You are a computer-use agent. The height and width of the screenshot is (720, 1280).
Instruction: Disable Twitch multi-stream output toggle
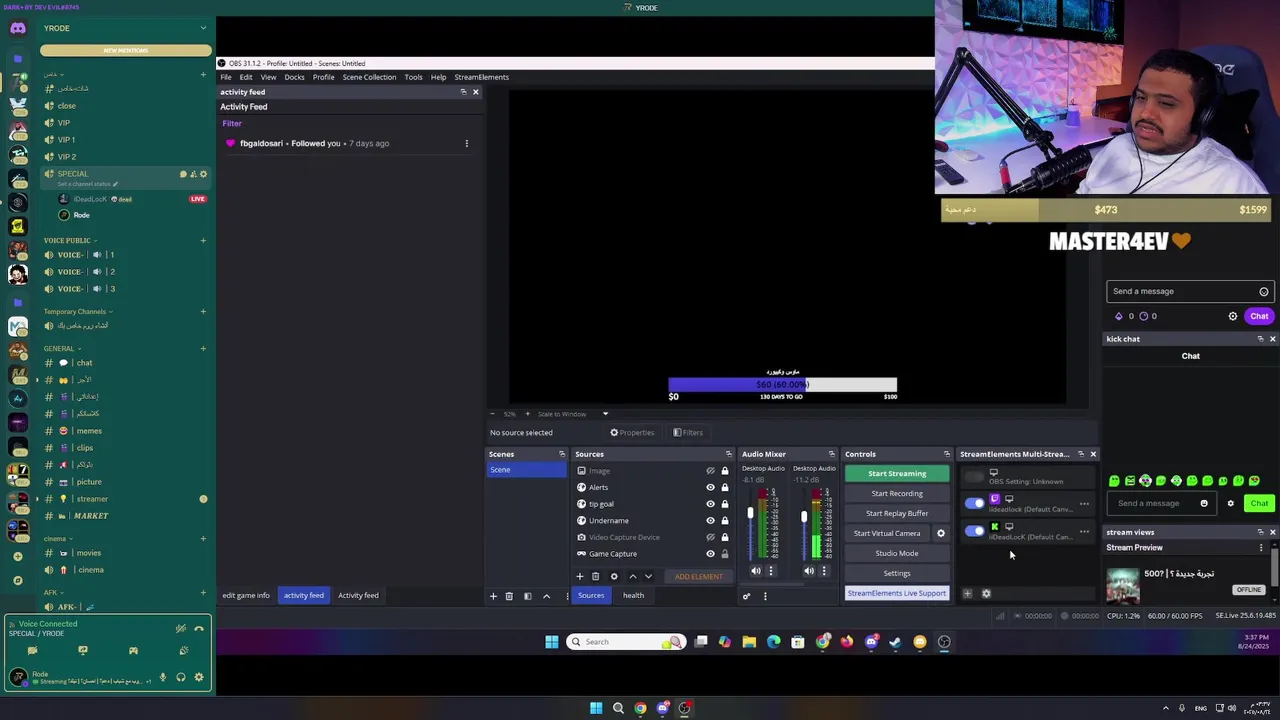point(974,504)
